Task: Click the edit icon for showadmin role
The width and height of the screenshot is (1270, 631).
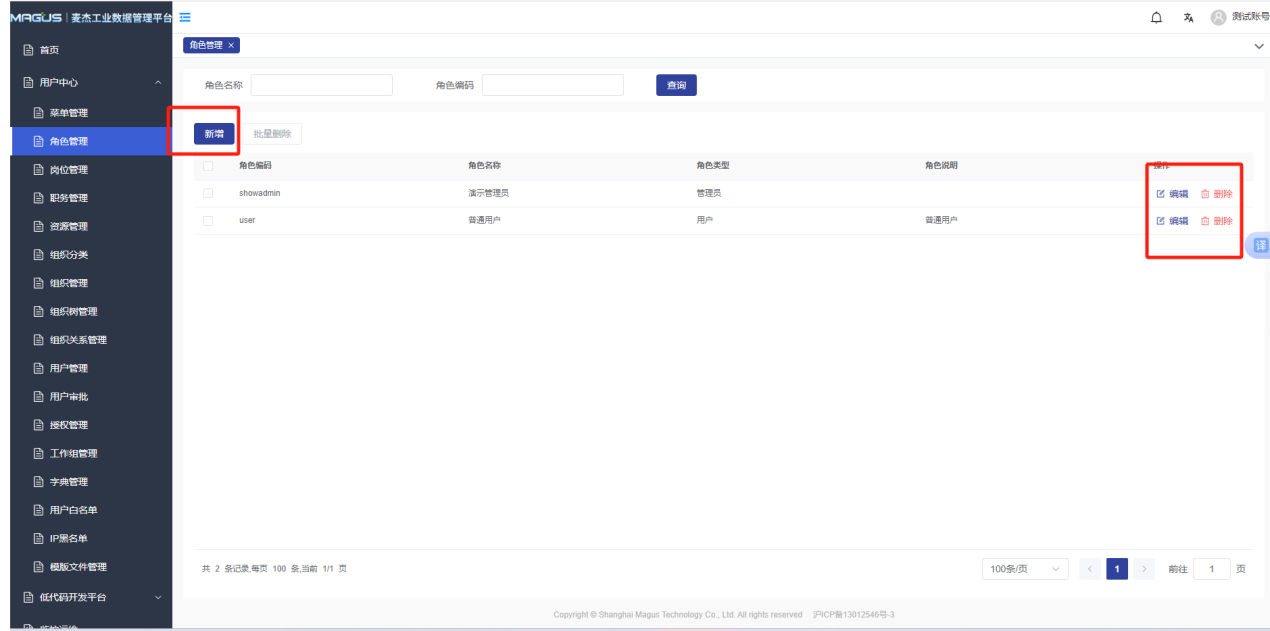Action: tap(1161, 194)
